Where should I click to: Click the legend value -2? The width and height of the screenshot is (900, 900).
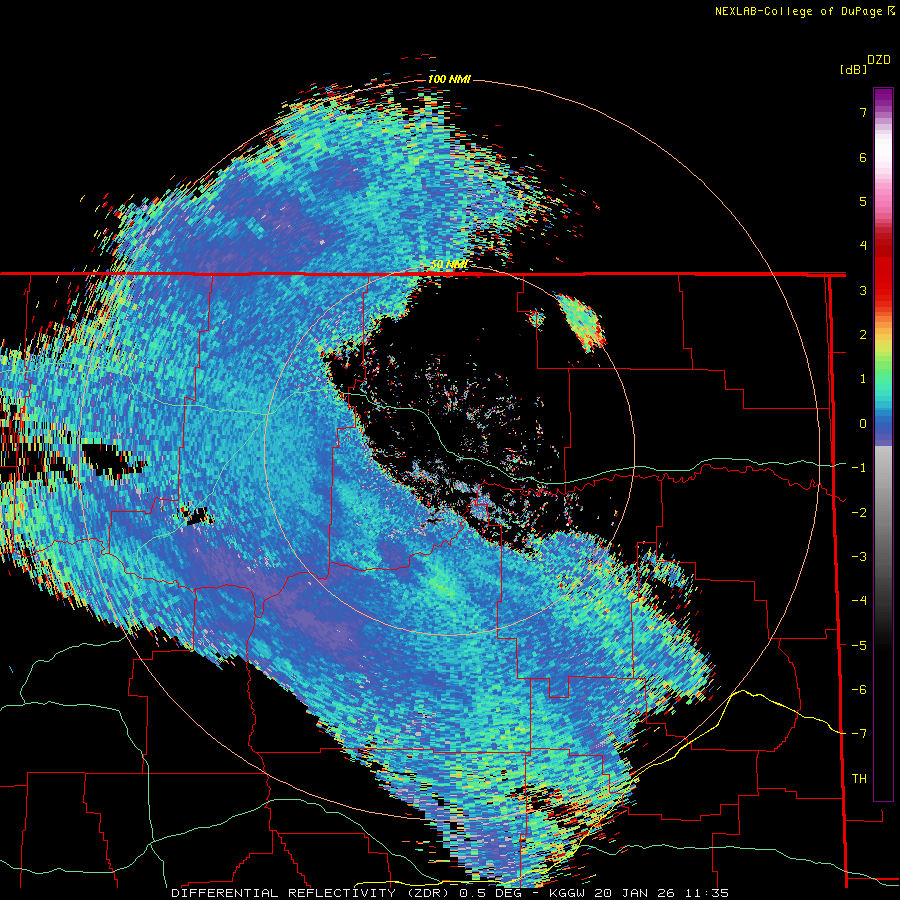click(859, 512)
